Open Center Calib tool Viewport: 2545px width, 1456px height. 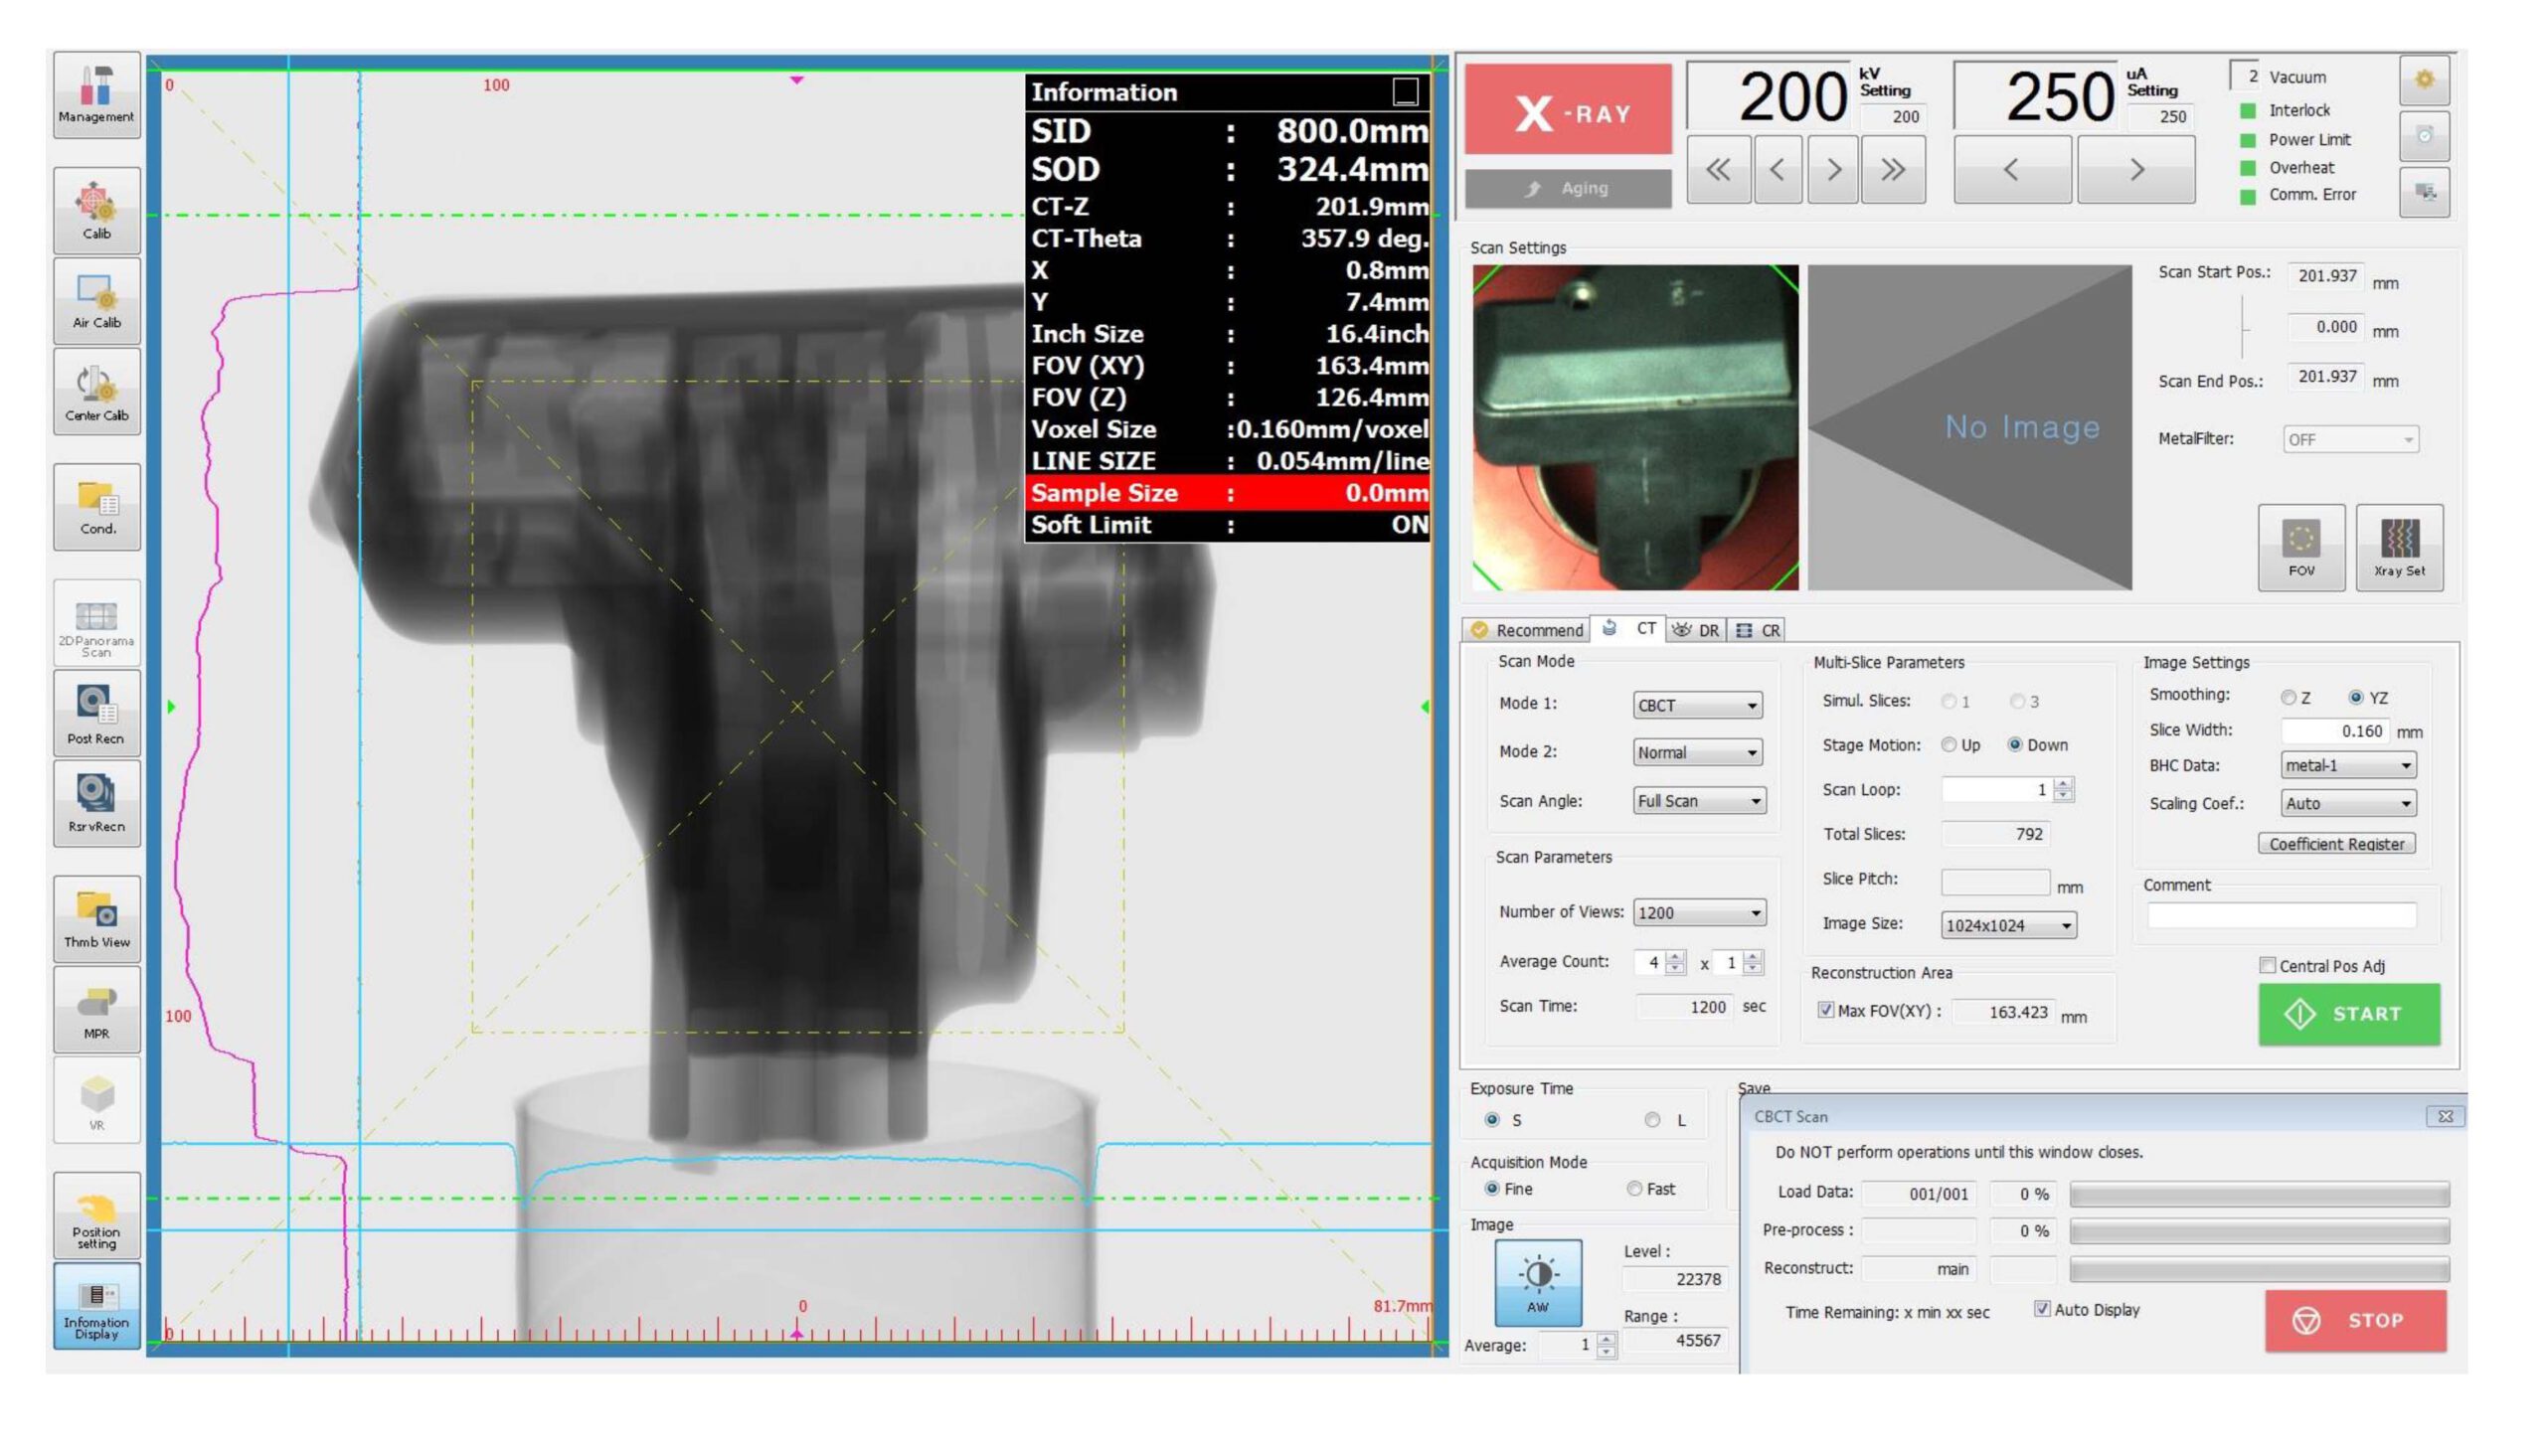(x=96, y=392)
